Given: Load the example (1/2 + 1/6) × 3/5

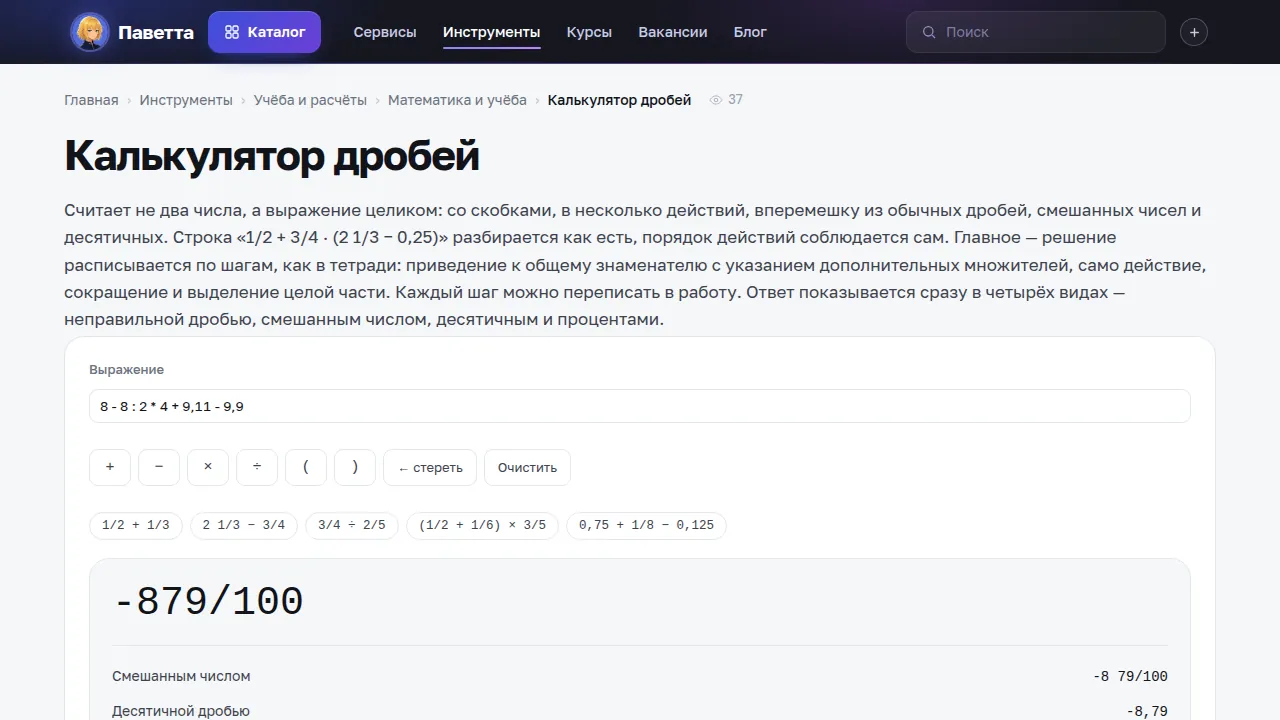Looking at the screenshot, I should (483, 525).
